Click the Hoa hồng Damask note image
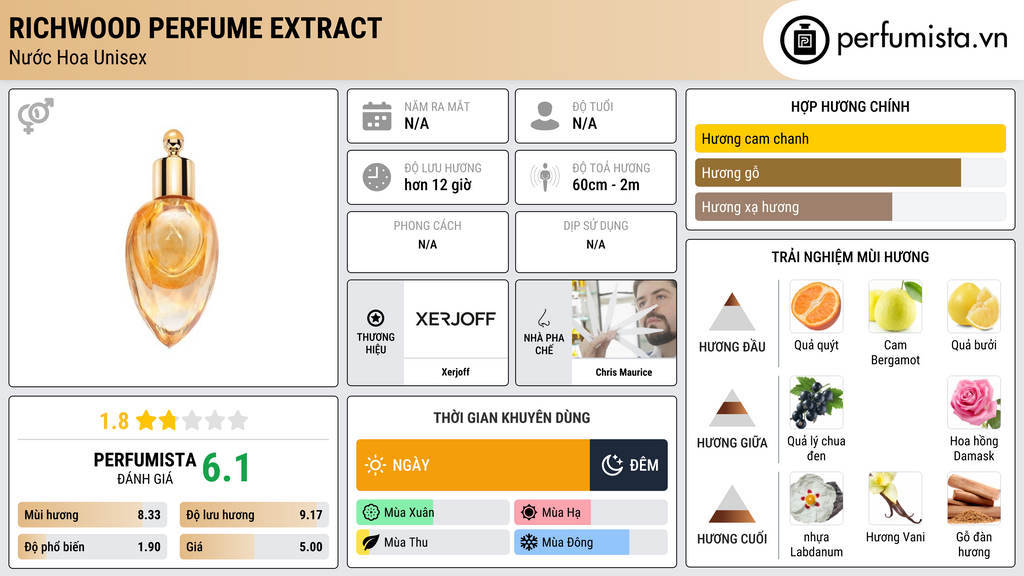Viewport: 1024px width, 576px height. pyautogui.click(x=973, y=403)
